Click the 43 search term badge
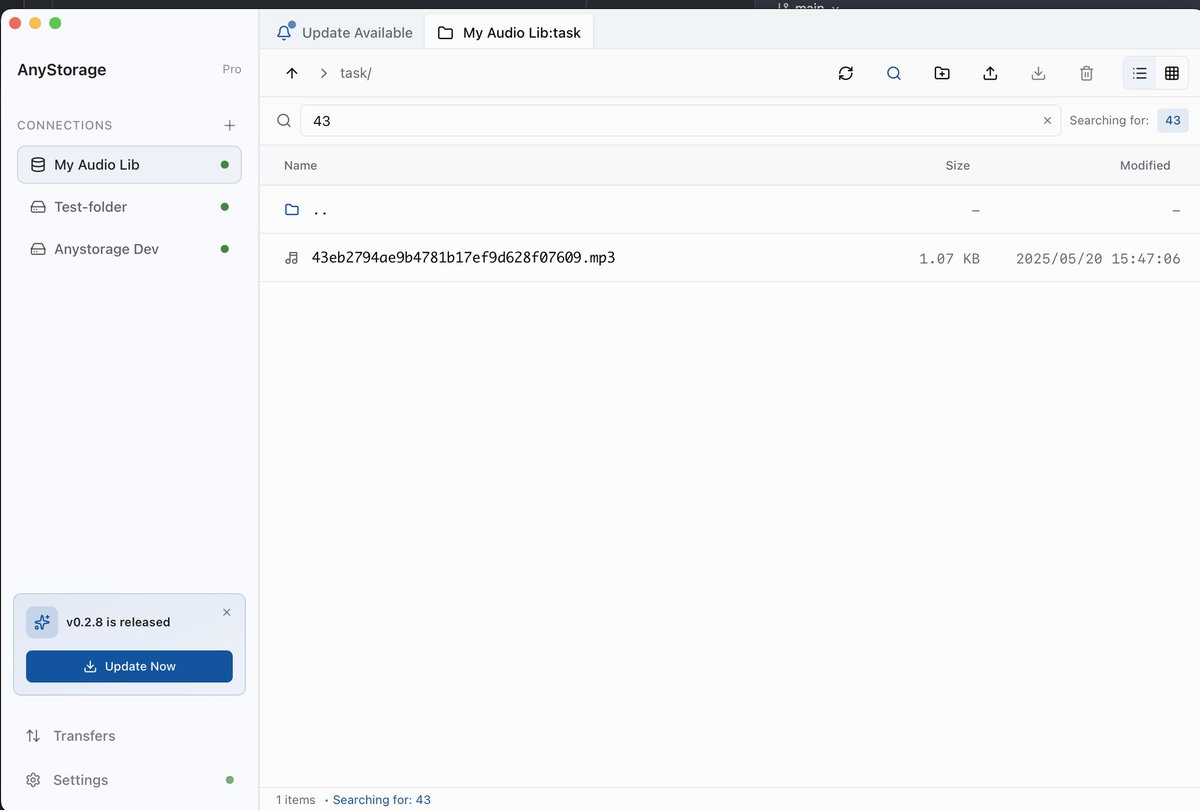 coord(1173,120)
